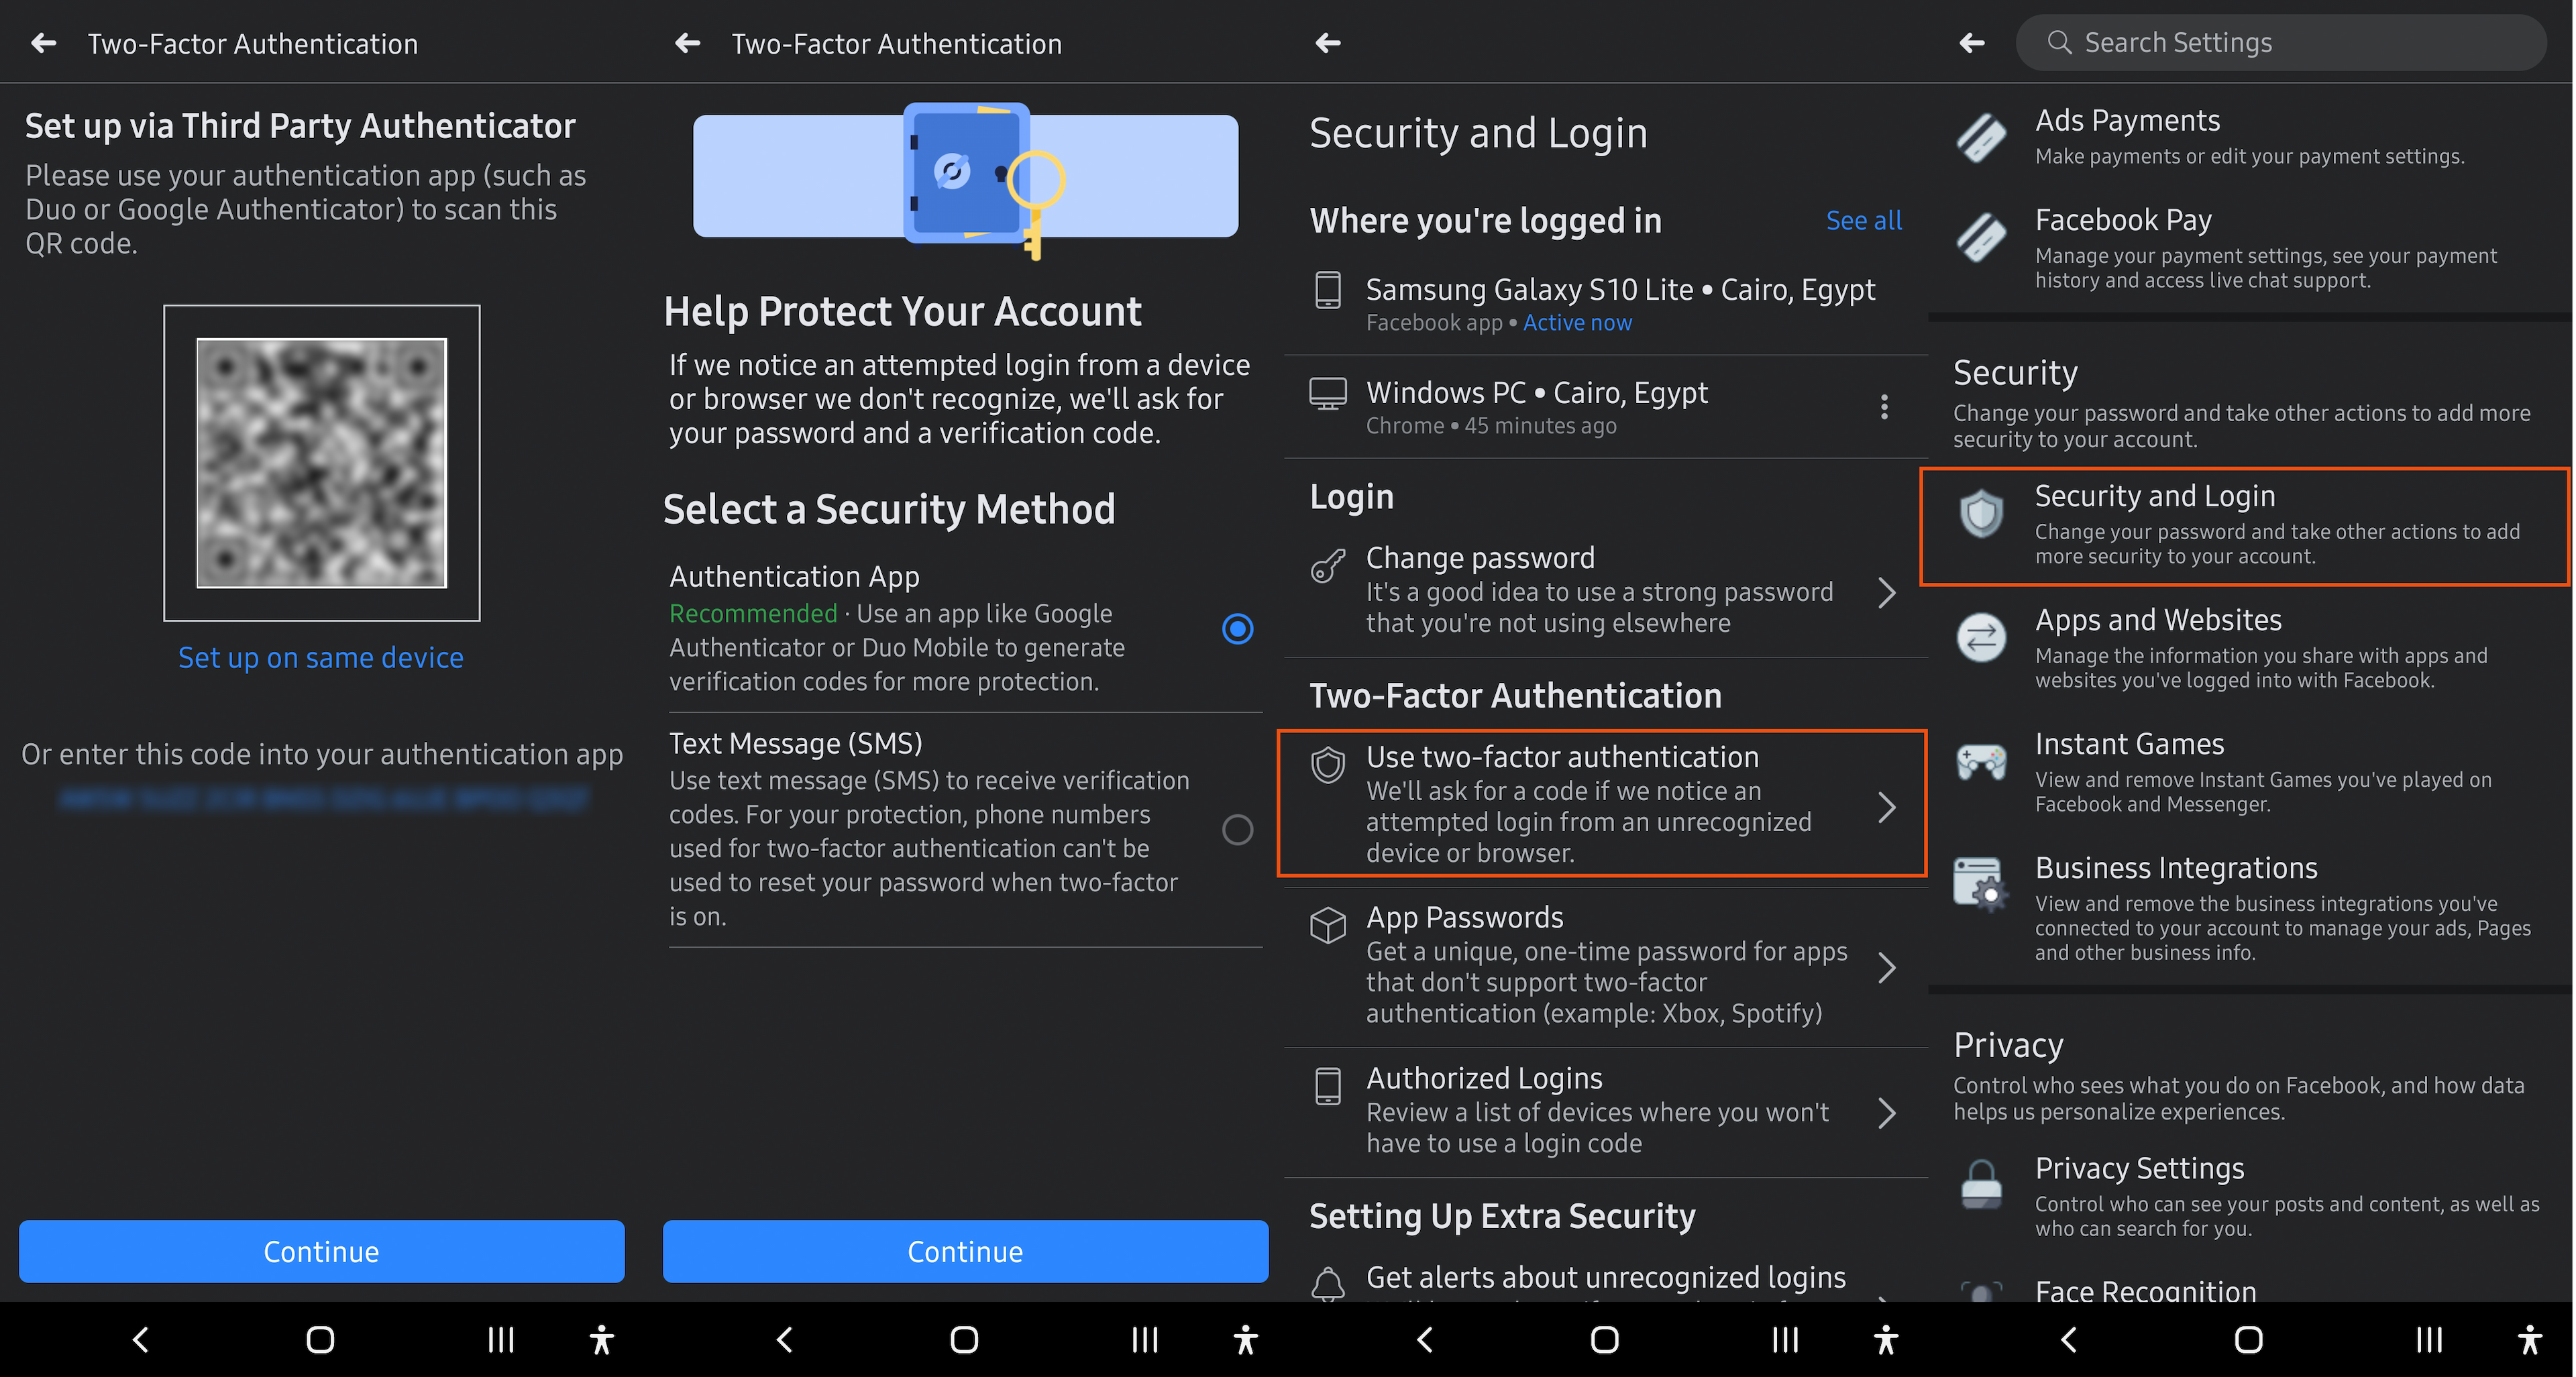The height and width of the screenshot is (1377, 2576).
Task: Expand the Authorized Logins chevron
Action: pyautogui.click(x=1886, y=1113)
